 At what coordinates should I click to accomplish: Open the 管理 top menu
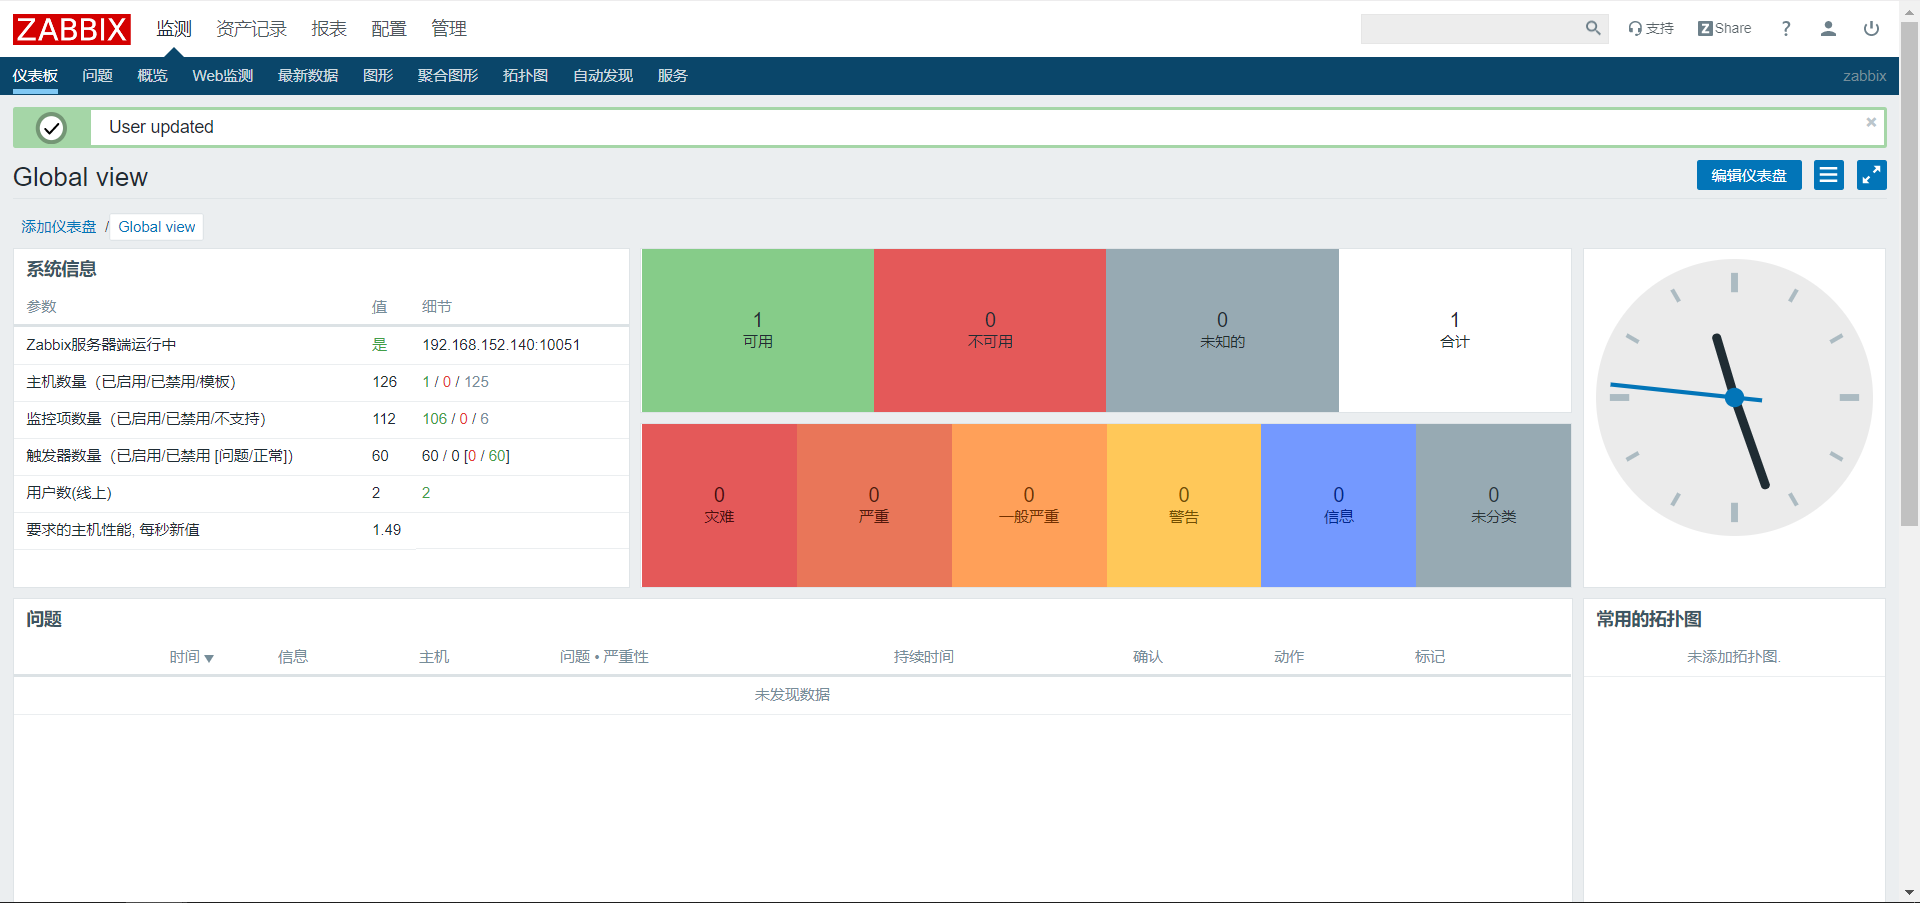coord(448,29)
